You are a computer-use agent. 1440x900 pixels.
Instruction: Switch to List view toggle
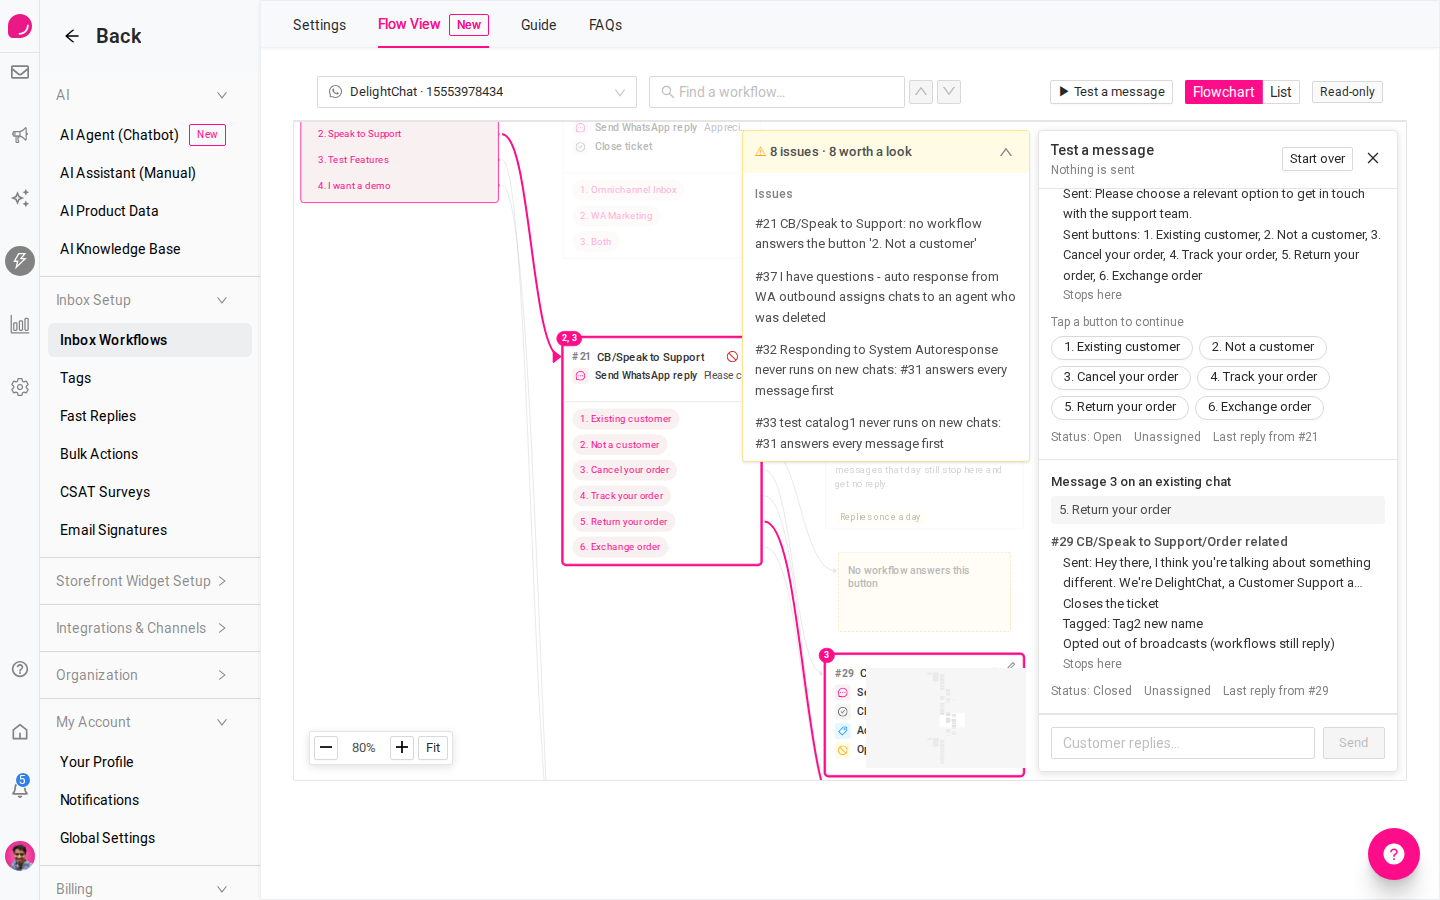coord(1281,92)
